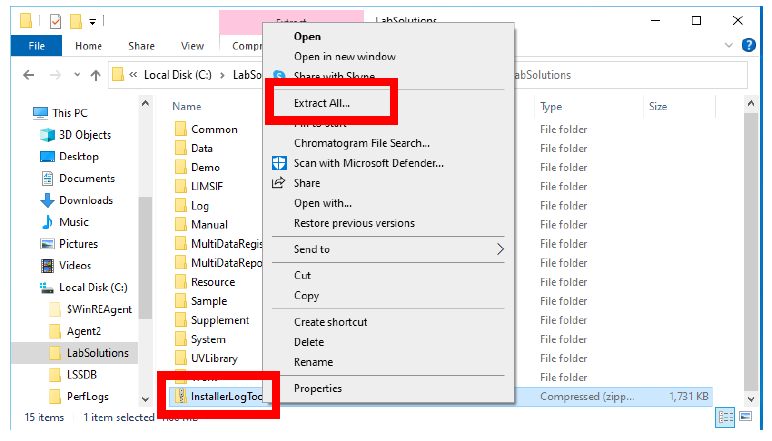
Task: Switch to the View ribbon tab
Action: tap(192, 46)
